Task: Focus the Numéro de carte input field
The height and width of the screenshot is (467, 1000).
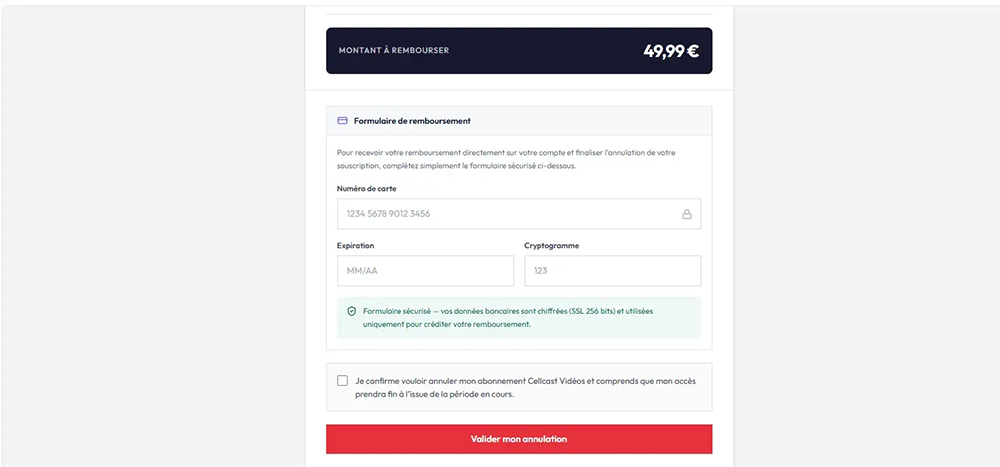Action: [519, 214]
